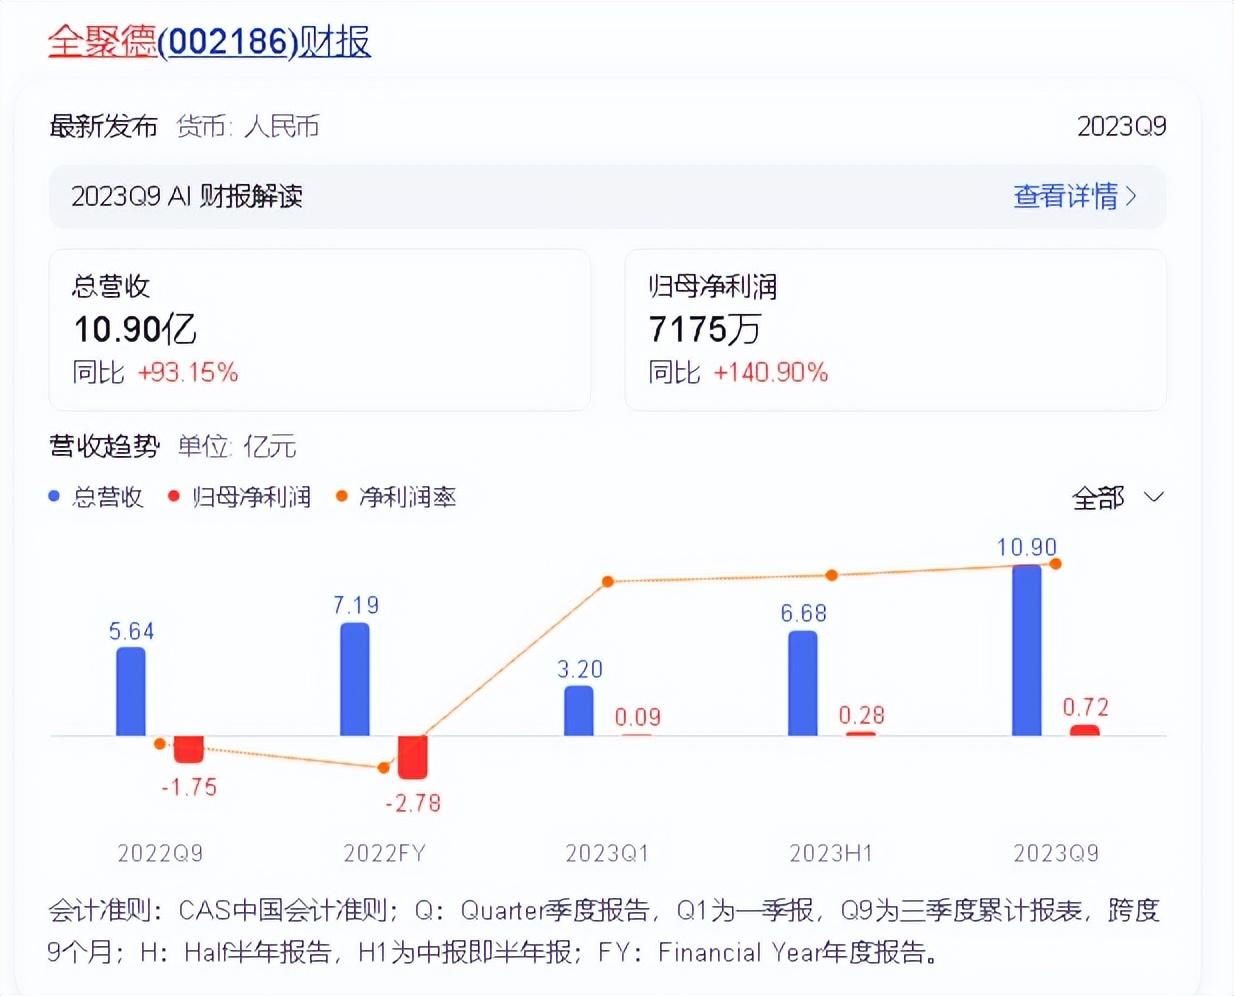Click the blue 10.90 revenue bar
This screenshot has width=1234, height=996.
point(1027,650)
